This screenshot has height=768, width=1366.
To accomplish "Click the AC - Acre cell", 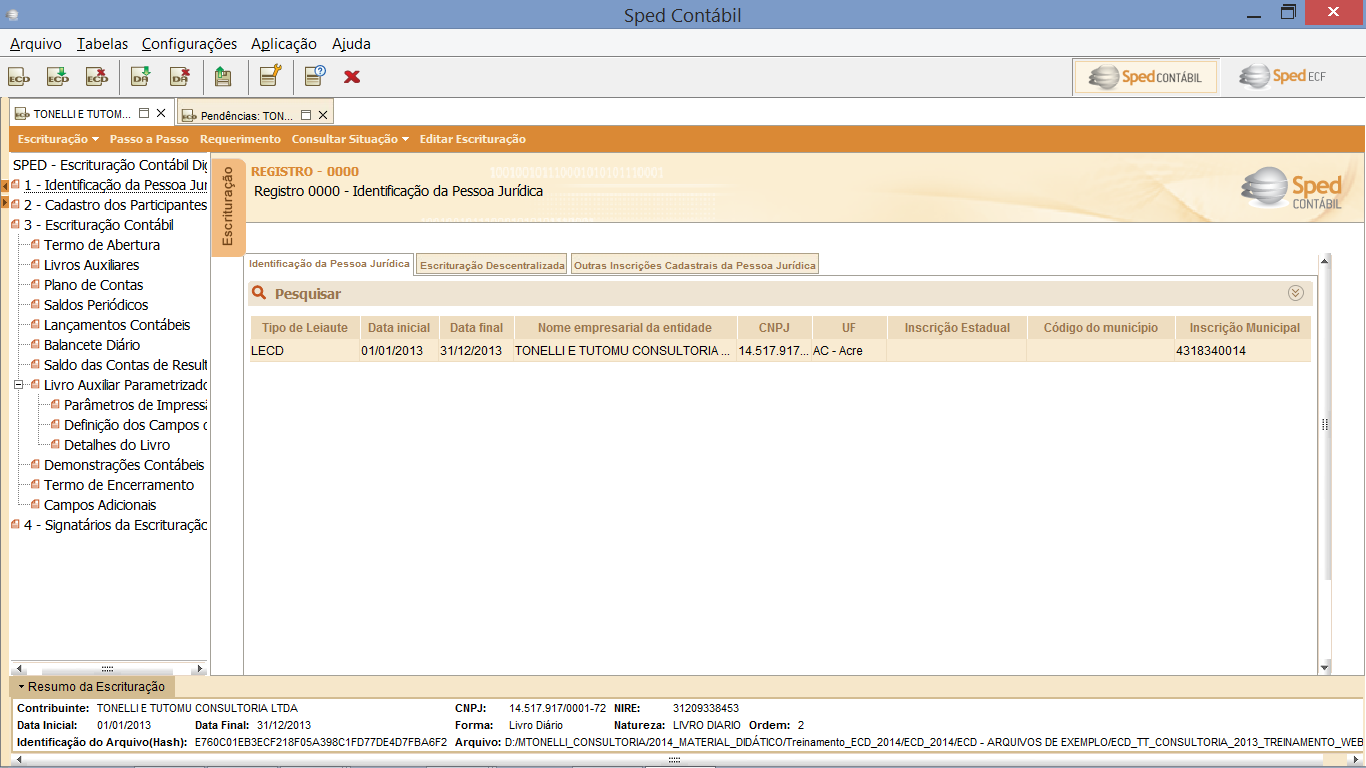I will point(848,351).
